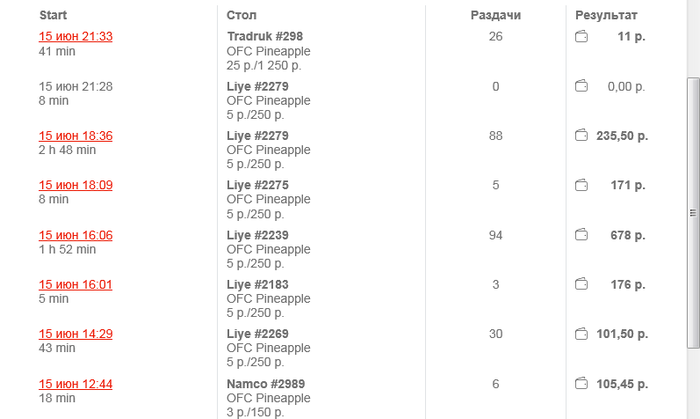Click wallet icon beside 176 р. result
Viewport: 700px width, 419px height.
(x=582, y=285)
